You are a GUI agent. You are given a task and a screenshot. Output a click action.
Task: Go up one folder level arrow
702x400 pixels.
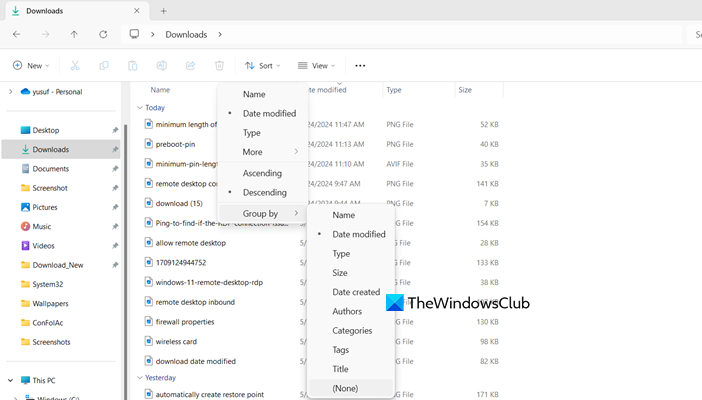click(x=74, y=34)
